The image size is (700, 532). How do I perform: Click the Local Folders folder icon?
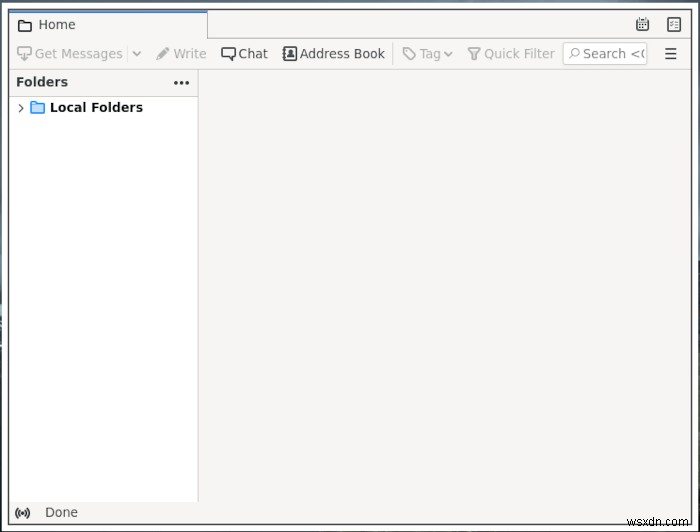coord(38,108)
